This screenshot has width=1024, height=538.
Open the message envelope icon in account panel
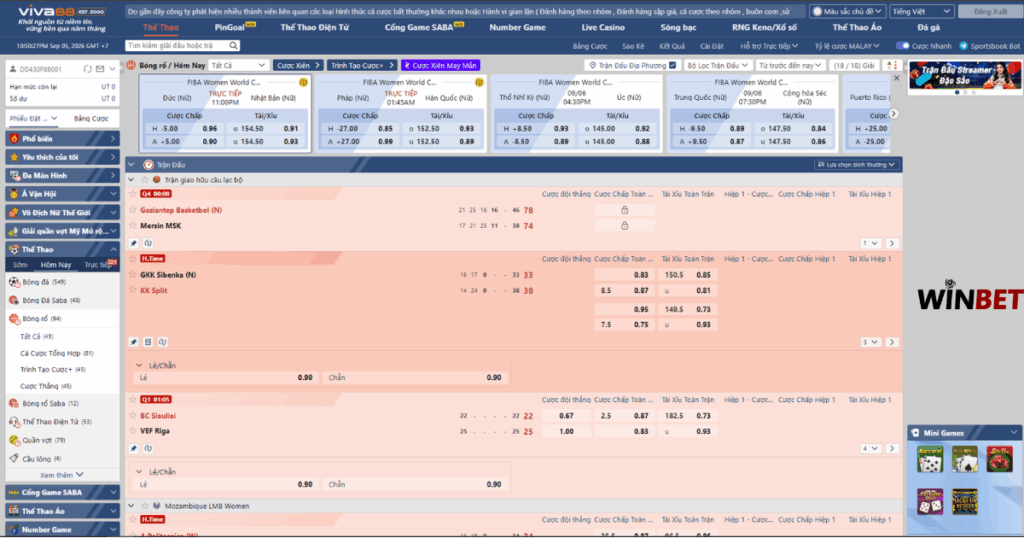click(100, 69)
